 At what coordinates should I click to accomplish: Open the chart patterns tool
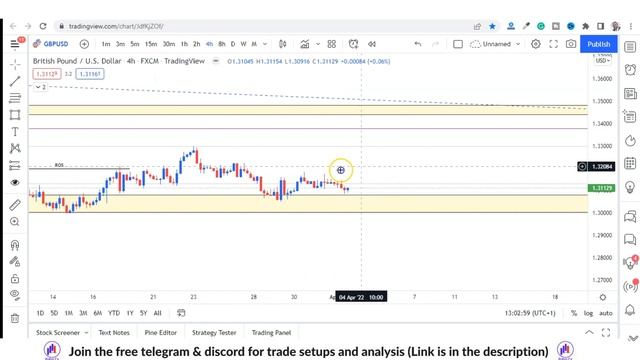pos(15,148)
